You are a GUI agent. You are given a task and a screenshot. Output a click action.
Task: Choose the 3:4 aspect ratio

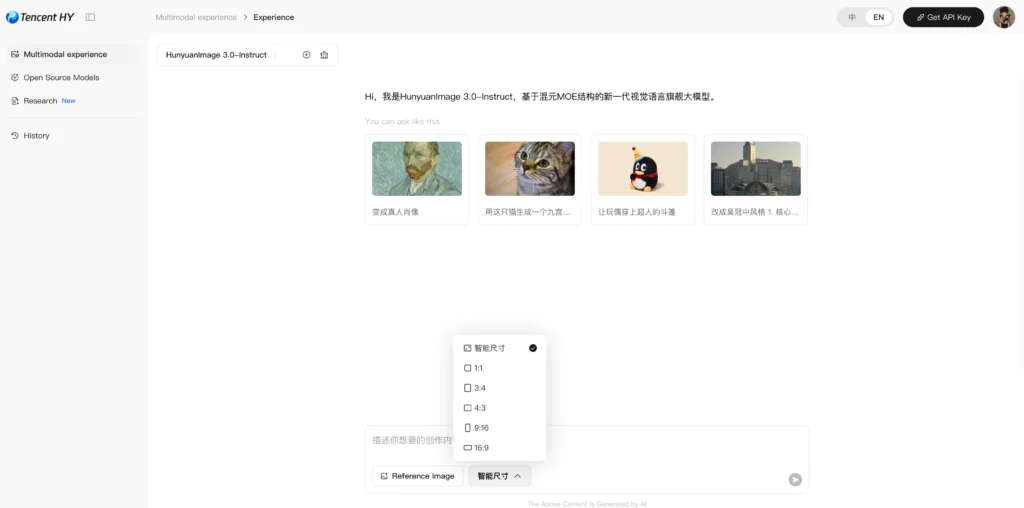point(500,388)
